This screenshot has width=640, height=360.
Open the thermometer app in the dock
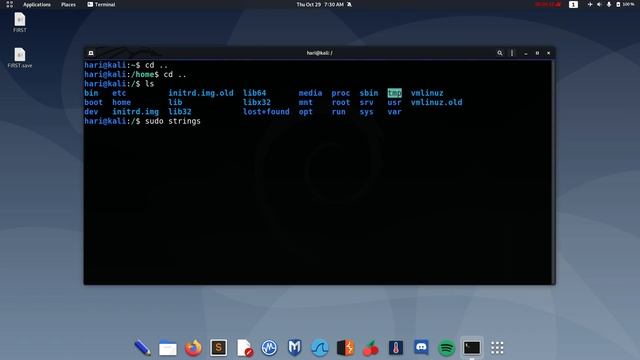pos(396,348)
